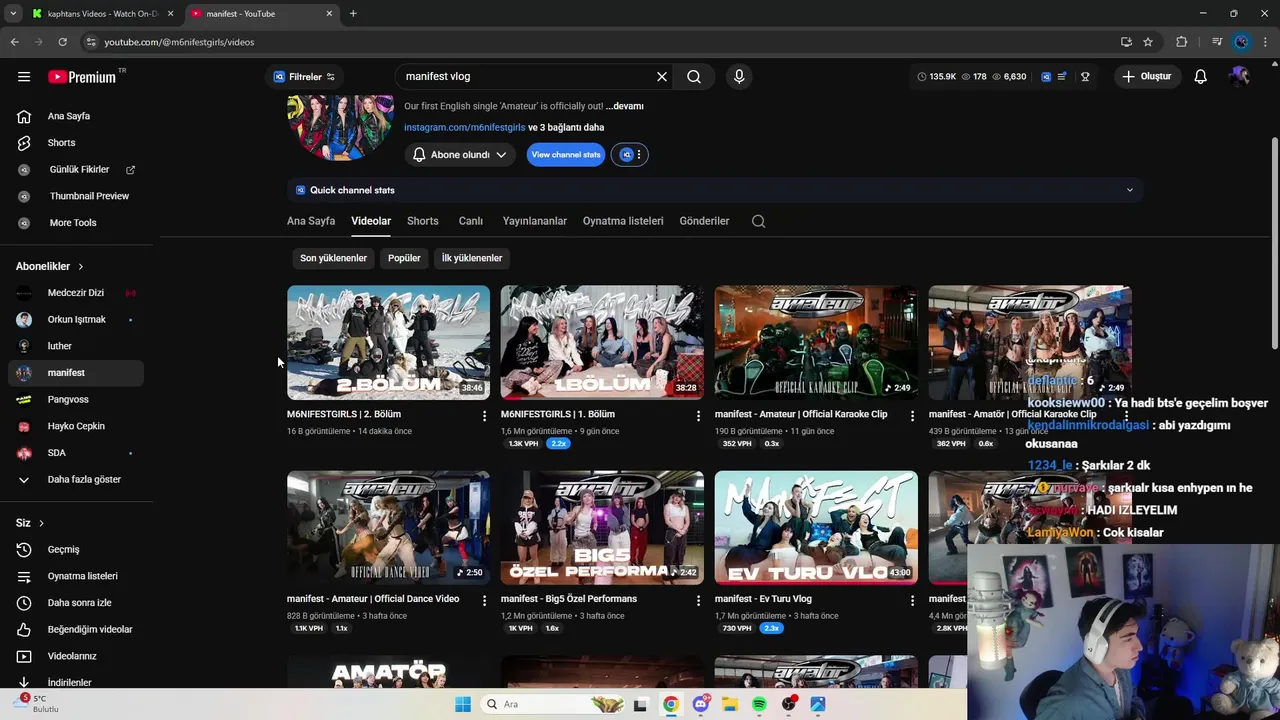
Task: Open options menu for Big5 Özel Performans
Action: 698,601
